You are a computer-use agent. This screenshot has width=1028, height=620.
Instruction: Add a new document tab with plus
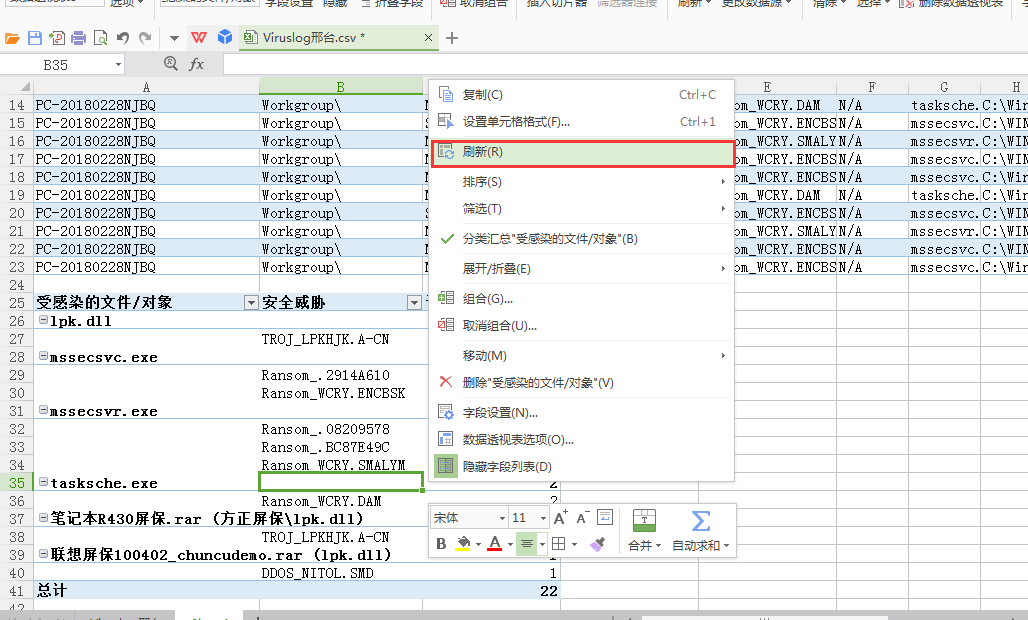coord(452,38)
